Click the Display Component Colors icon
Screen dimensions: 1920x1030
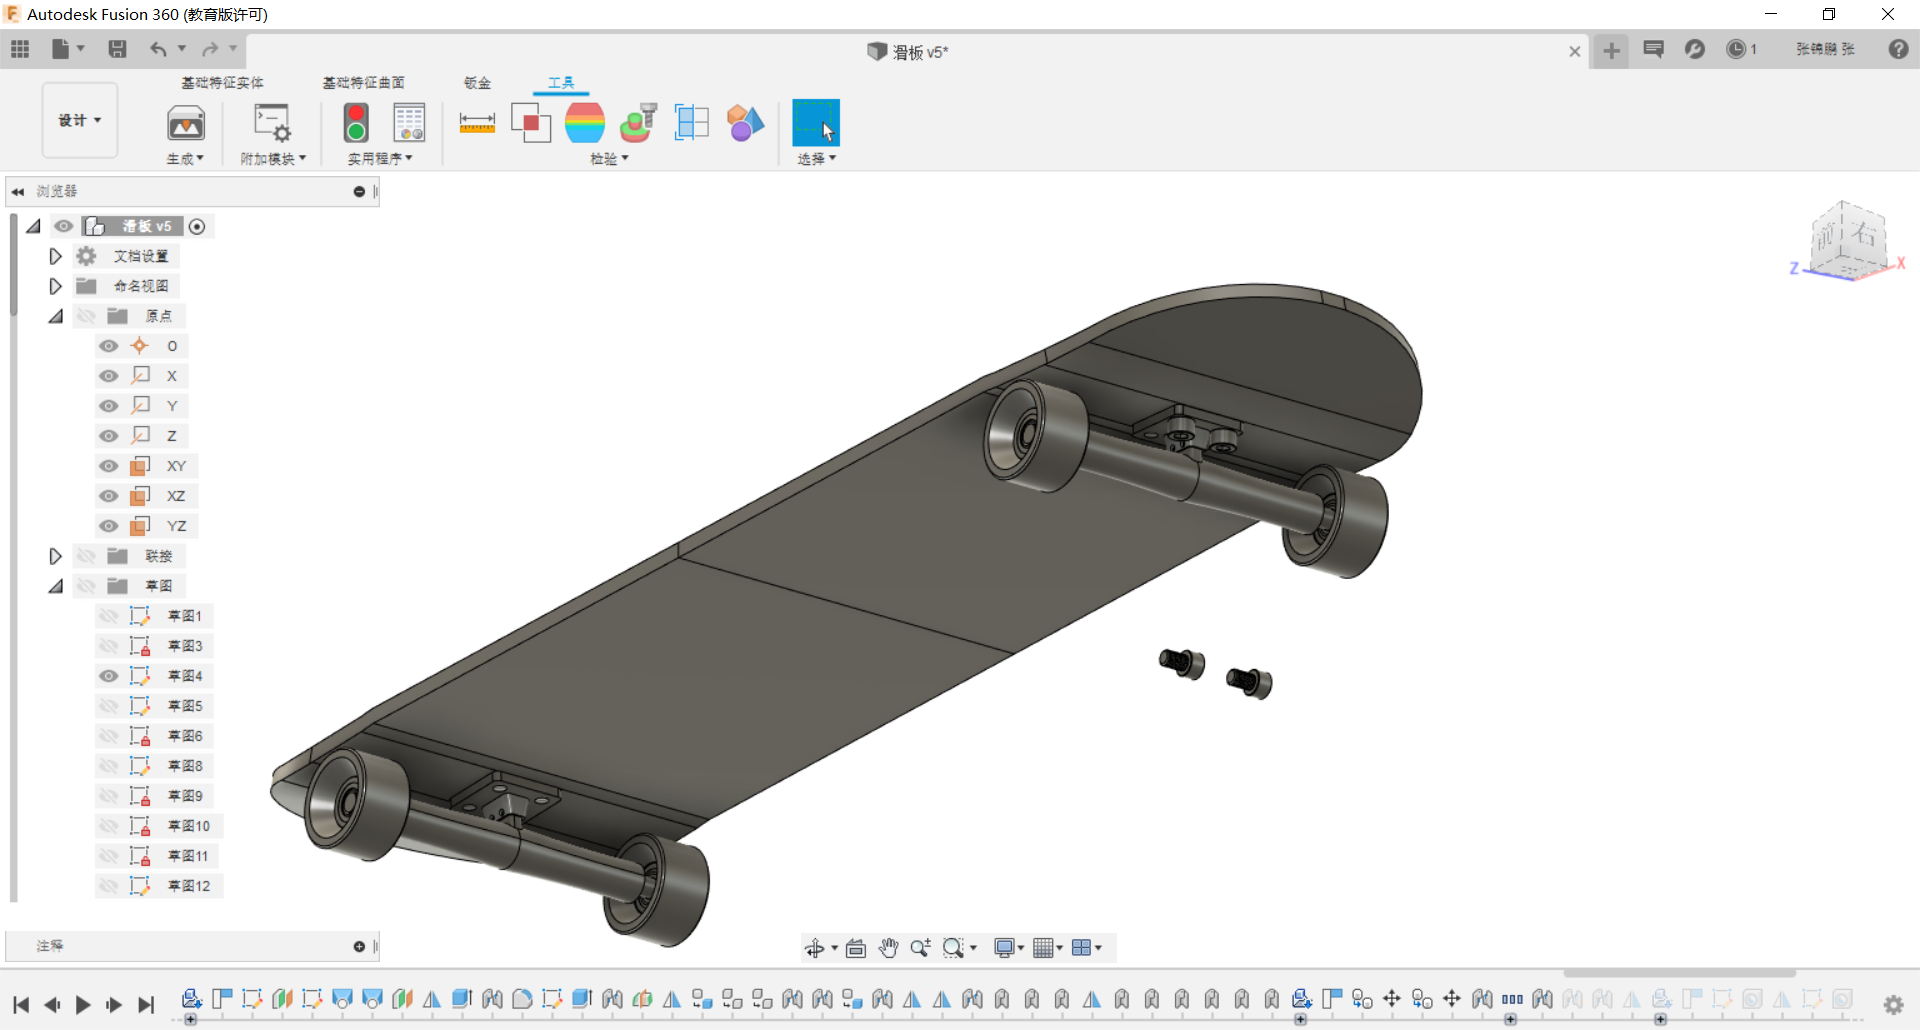(x=745, y=123)
